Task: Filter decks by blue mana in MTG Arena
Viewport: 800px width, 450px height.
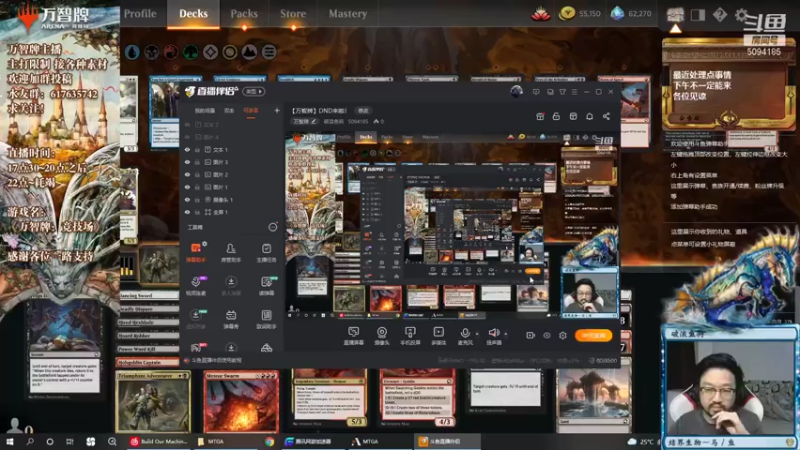Action: click(x=132, y=52)
